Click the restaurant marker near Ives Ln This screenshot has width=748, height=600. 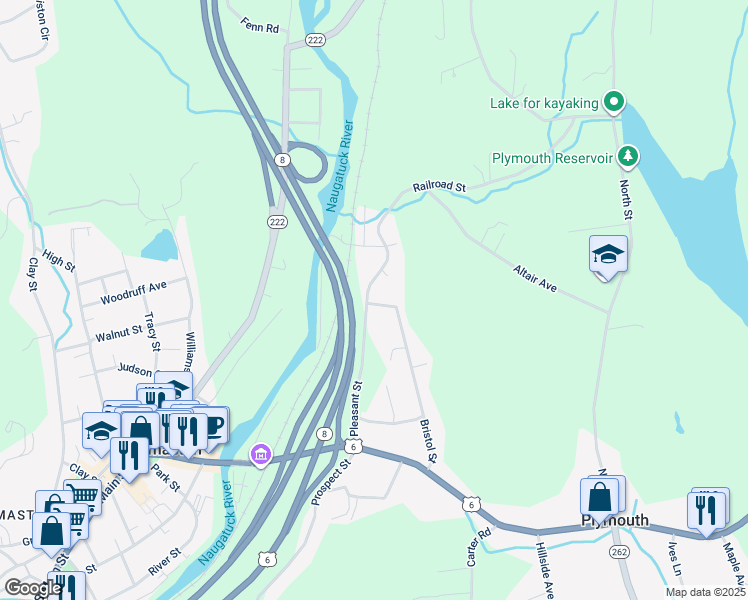click(706, 512)
